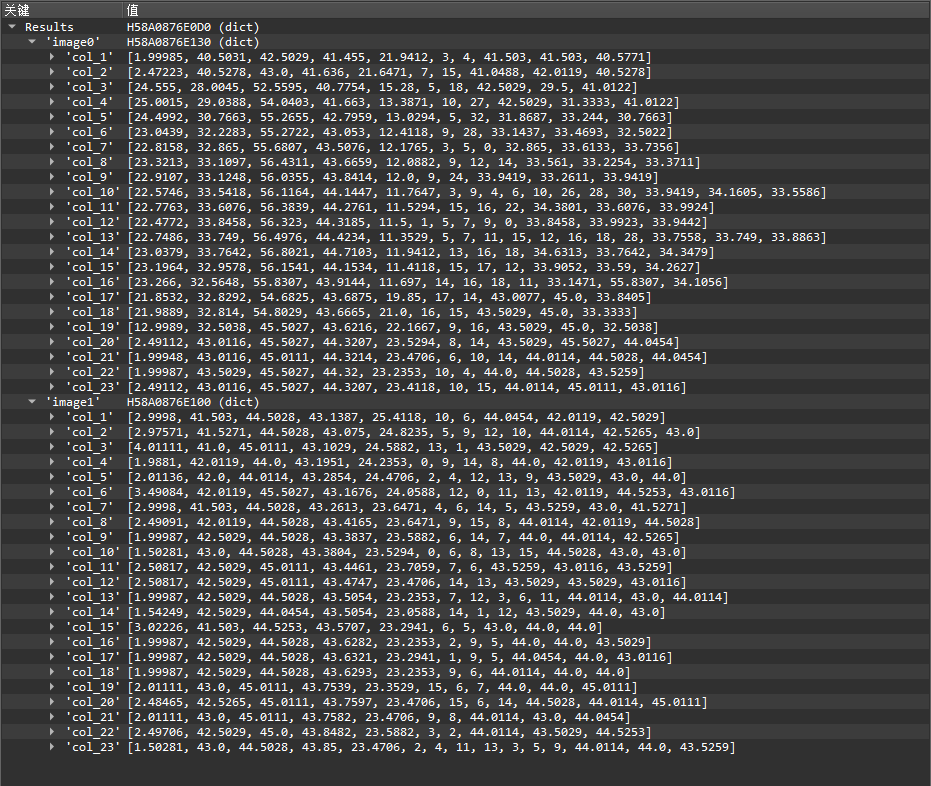This screenshot has width=931, height=786.
Task: Select 'col_14' label under image0
Action: (x=93, y=252)
